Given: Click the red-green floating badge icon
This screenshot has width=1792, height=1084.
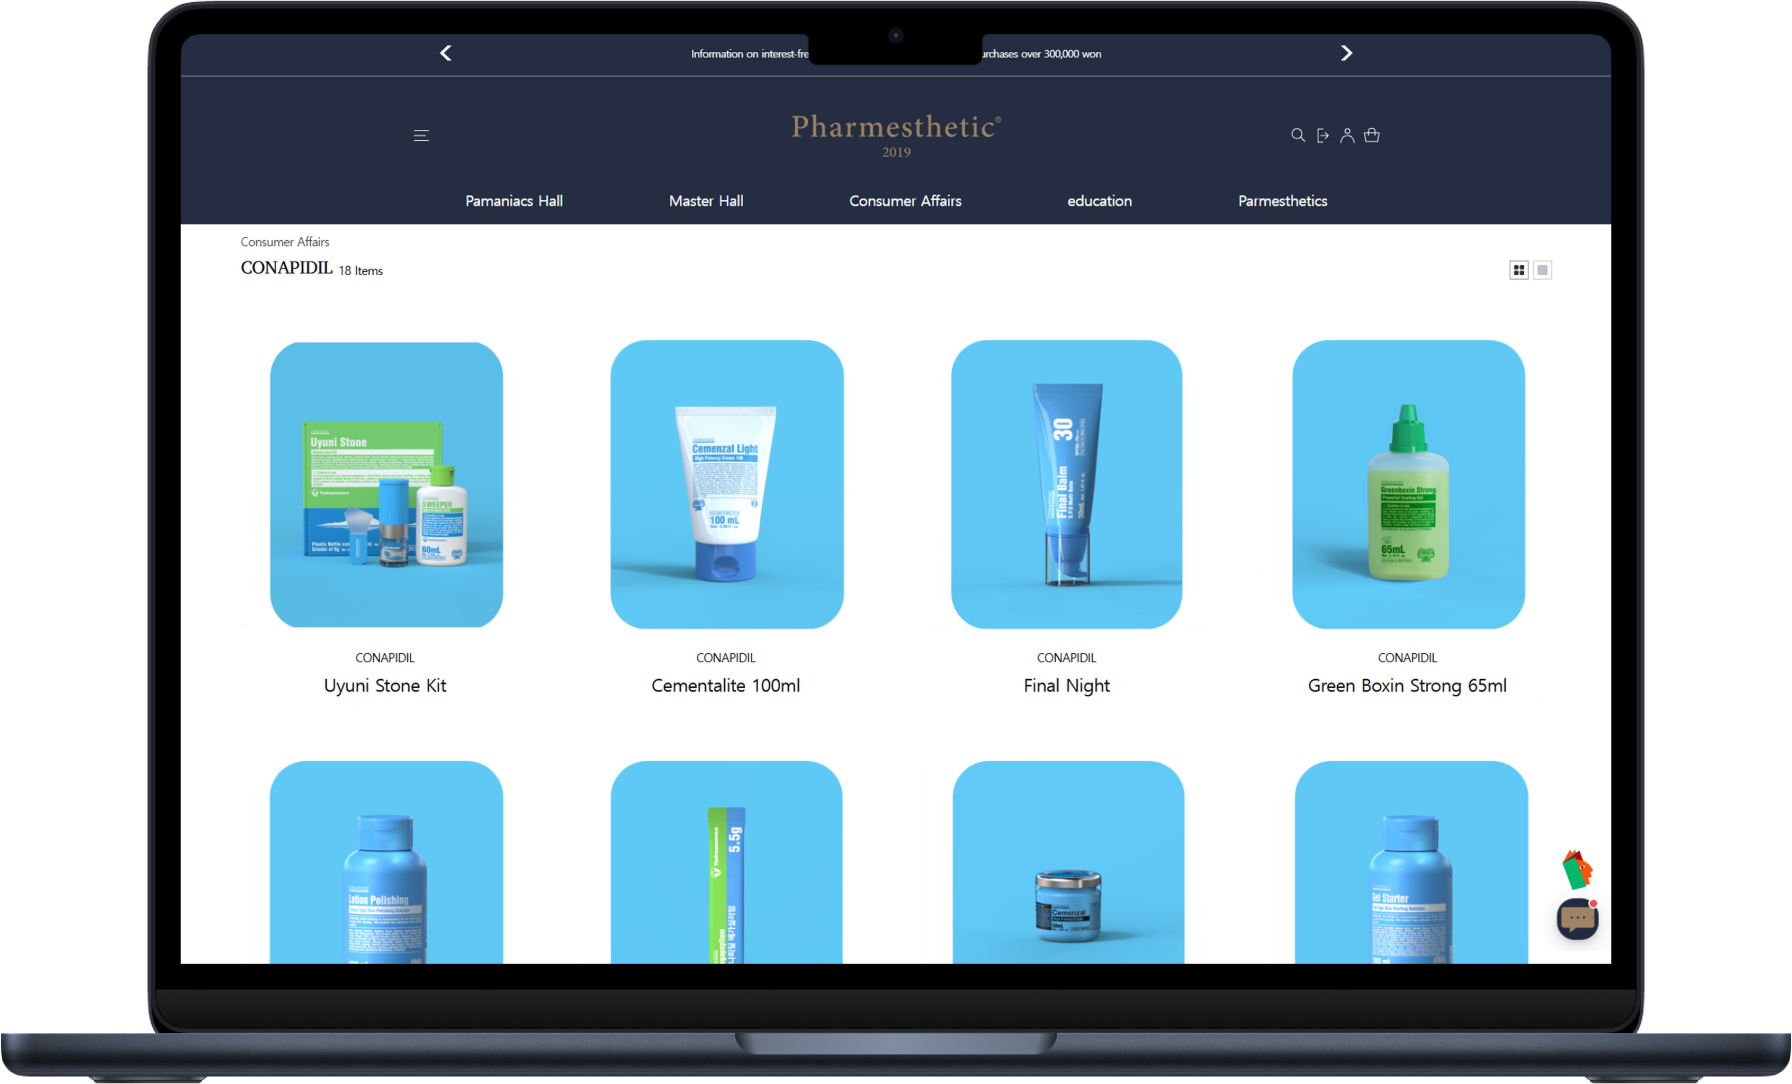Looking at the screenshot, I should pyautogui.click(x=1577, y=869).
